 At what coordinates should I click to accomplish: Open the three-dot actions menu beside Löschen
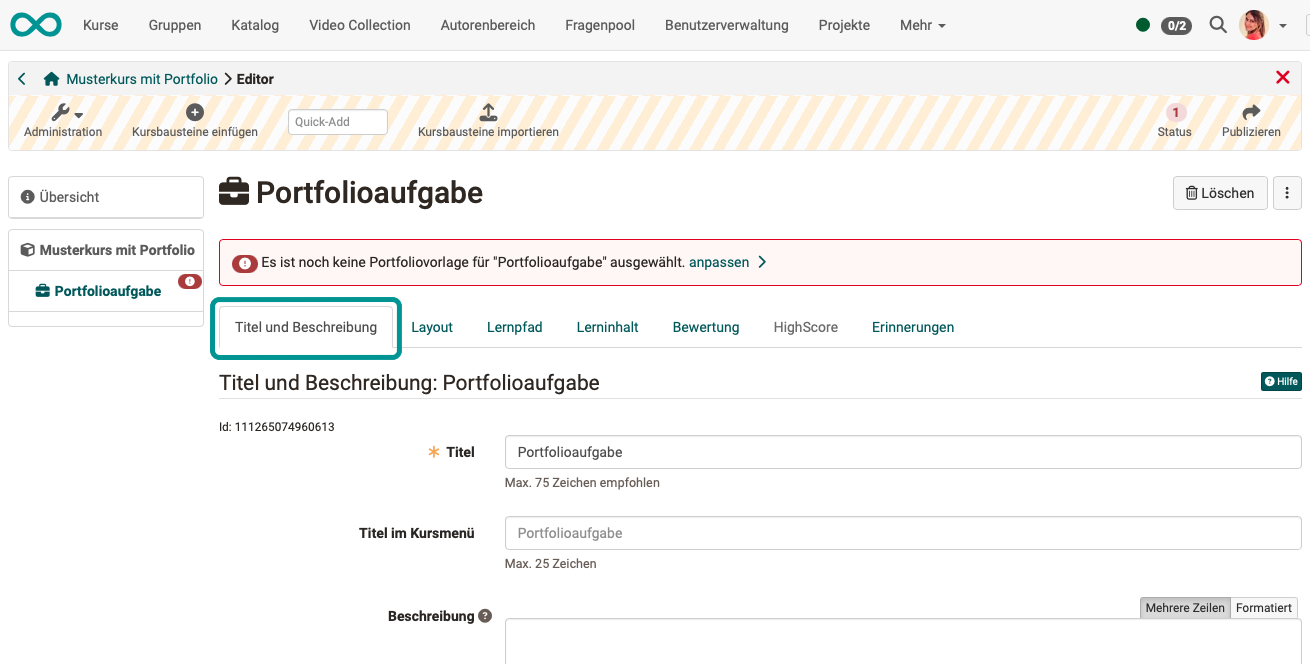[x=1287, y=192]
